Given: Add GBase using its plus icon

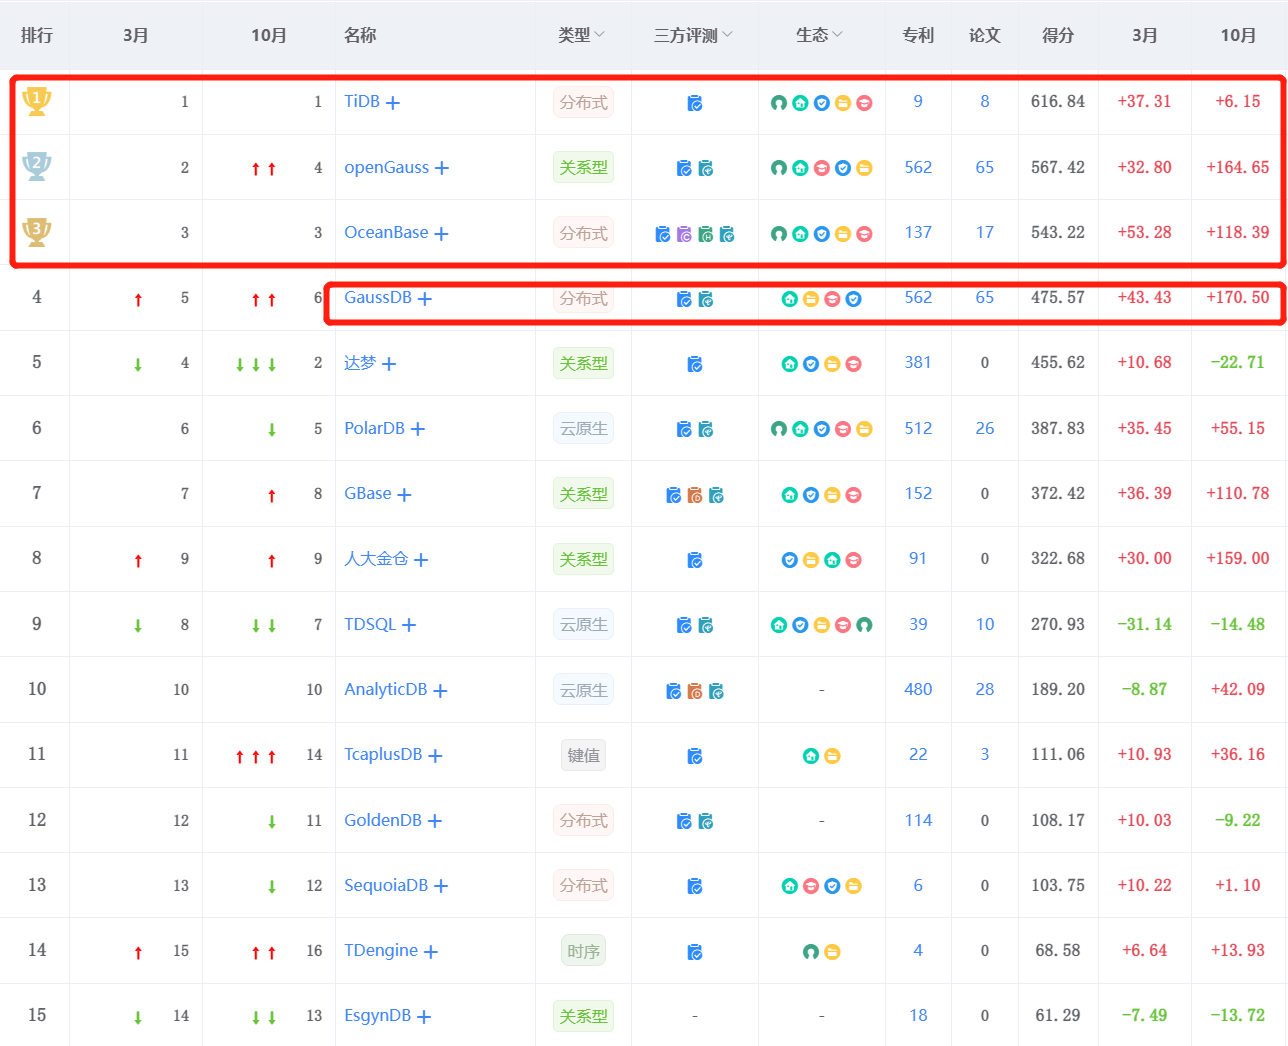Looking at the screenshot, I should [x=404, y=495].
